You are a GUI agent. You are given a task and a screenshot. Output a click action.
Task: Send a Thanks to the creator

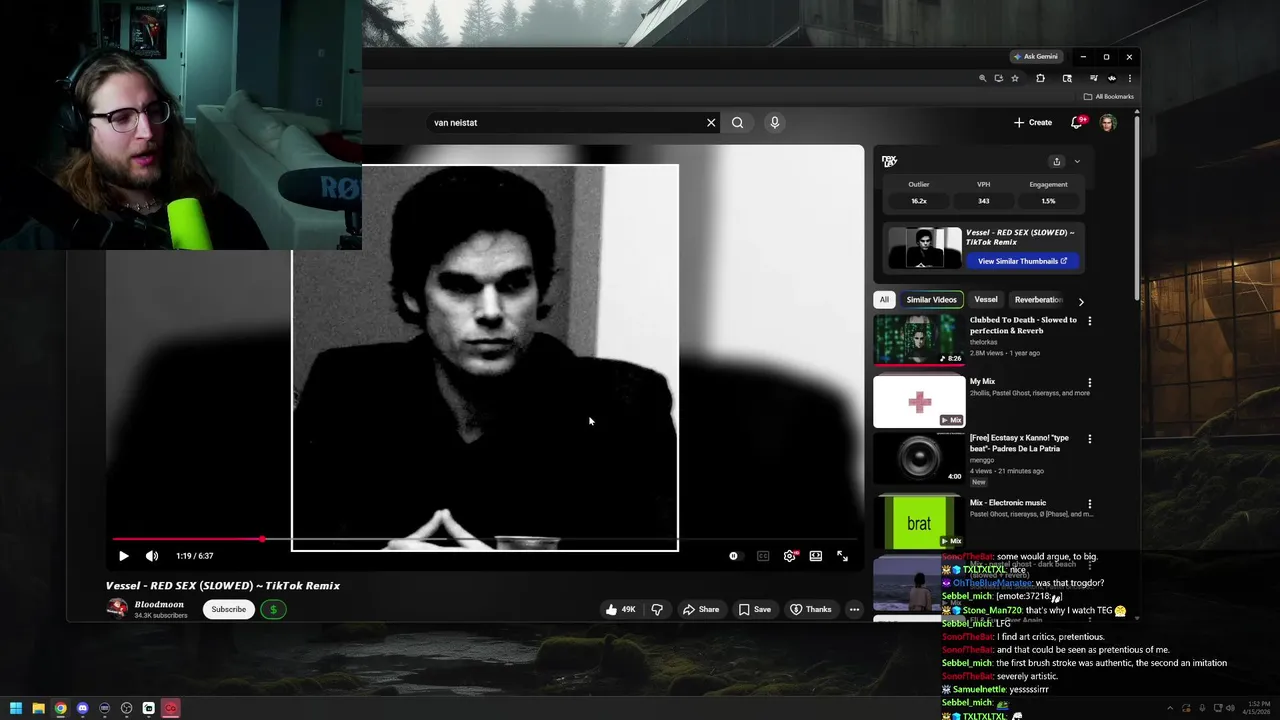click(x=810, y=609)
